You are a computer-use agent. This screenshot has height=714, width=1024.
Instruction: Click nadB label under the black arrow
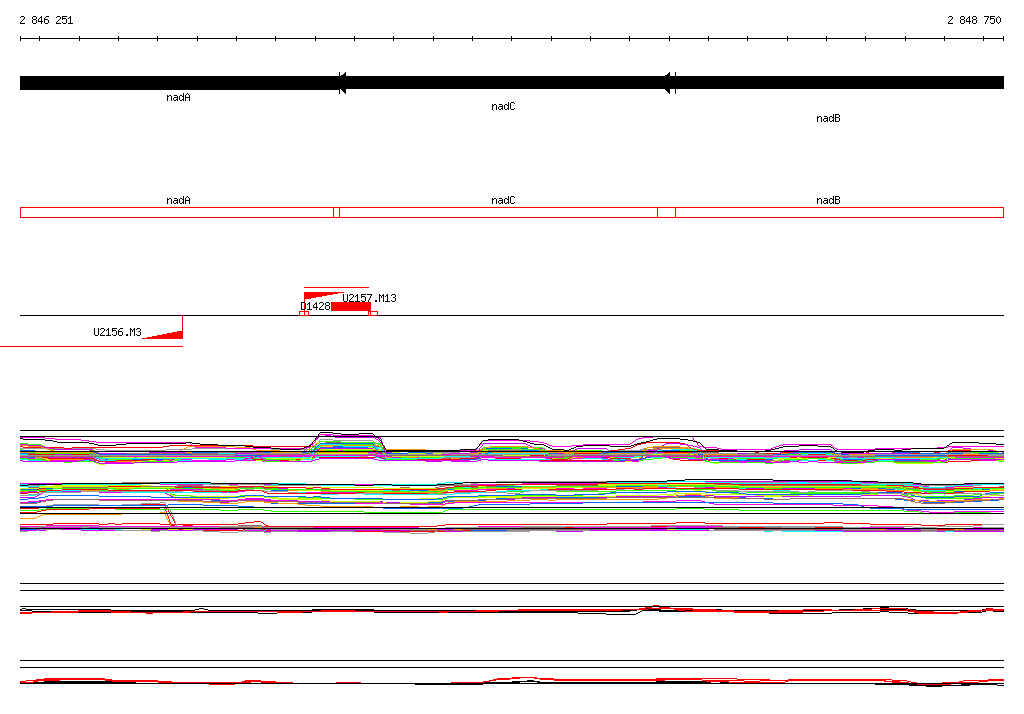click(x=828, y=118)
